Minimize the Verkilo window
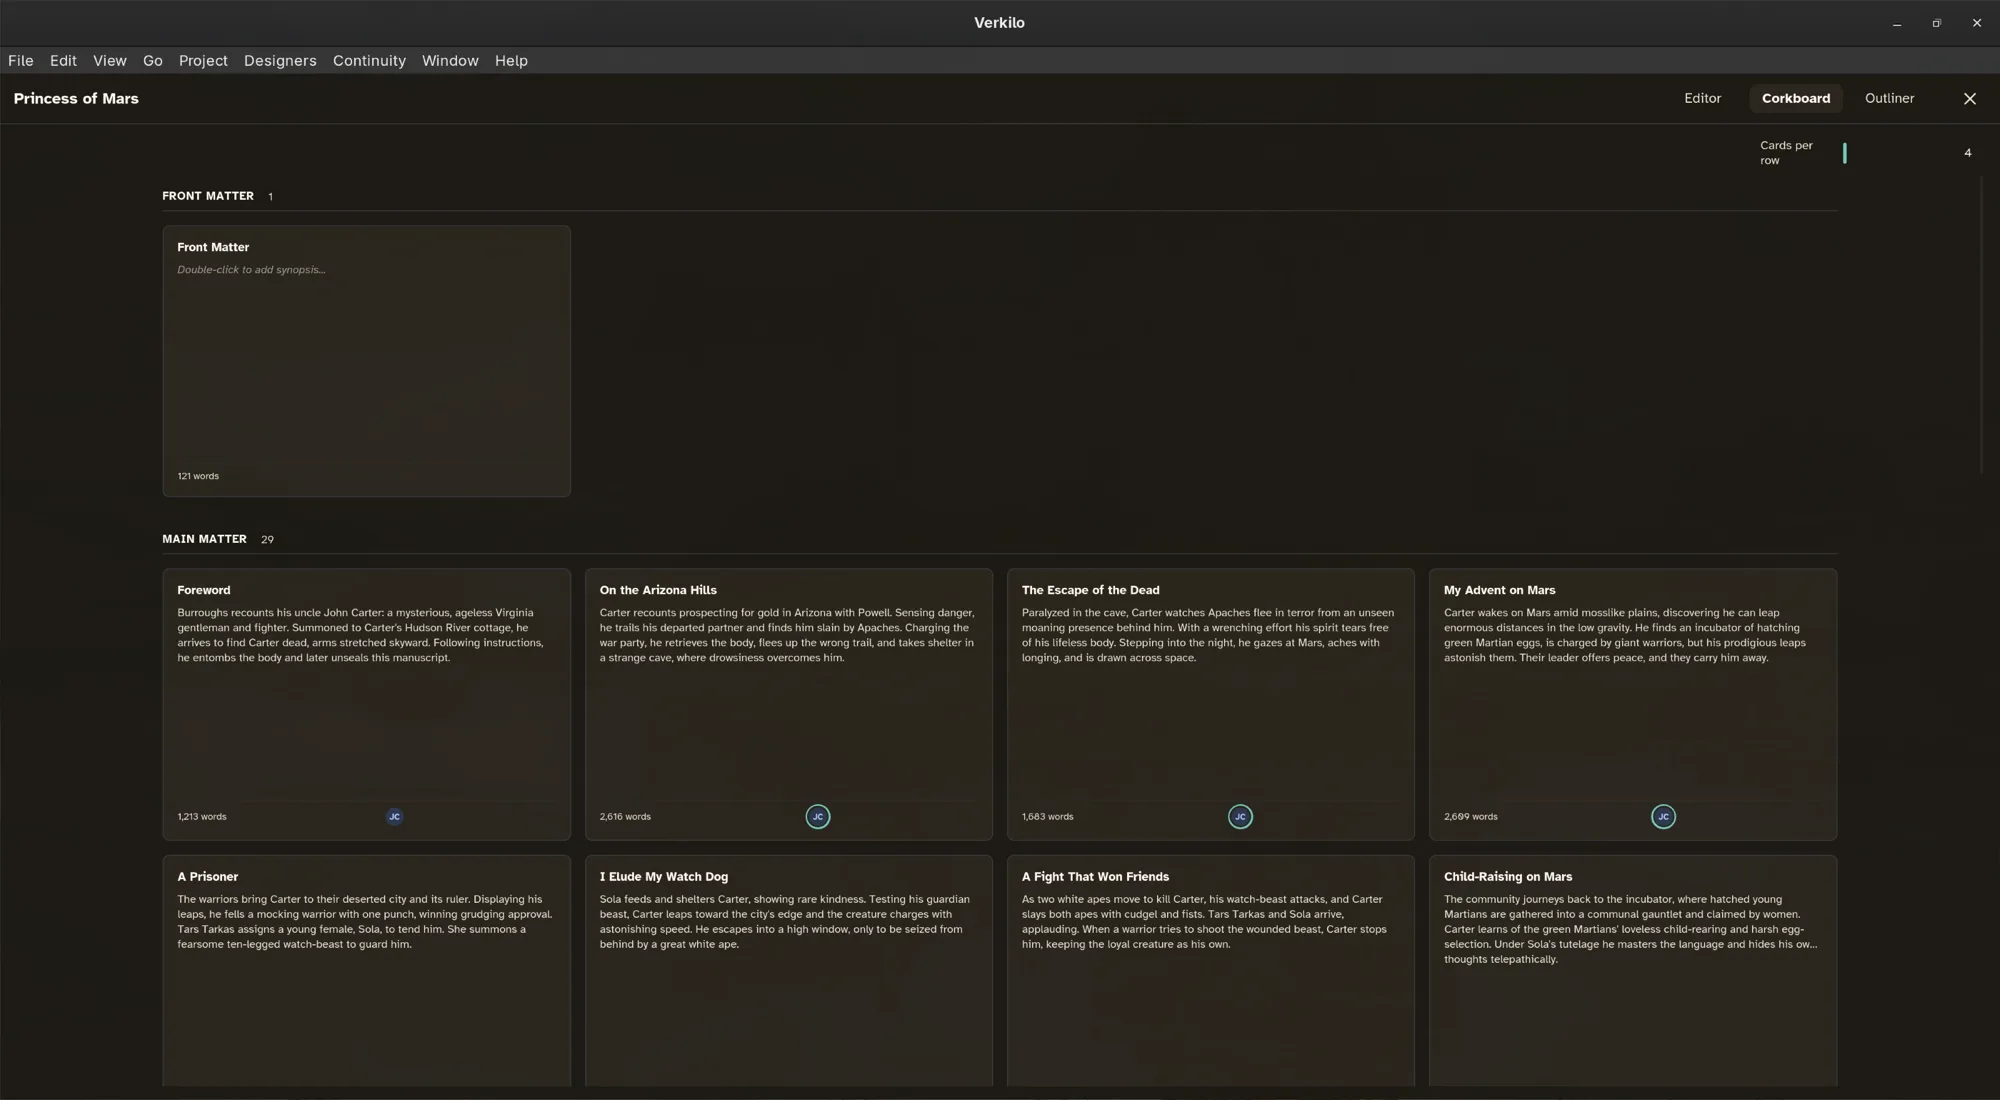 pyautogui.click(x=1896, y=23)
